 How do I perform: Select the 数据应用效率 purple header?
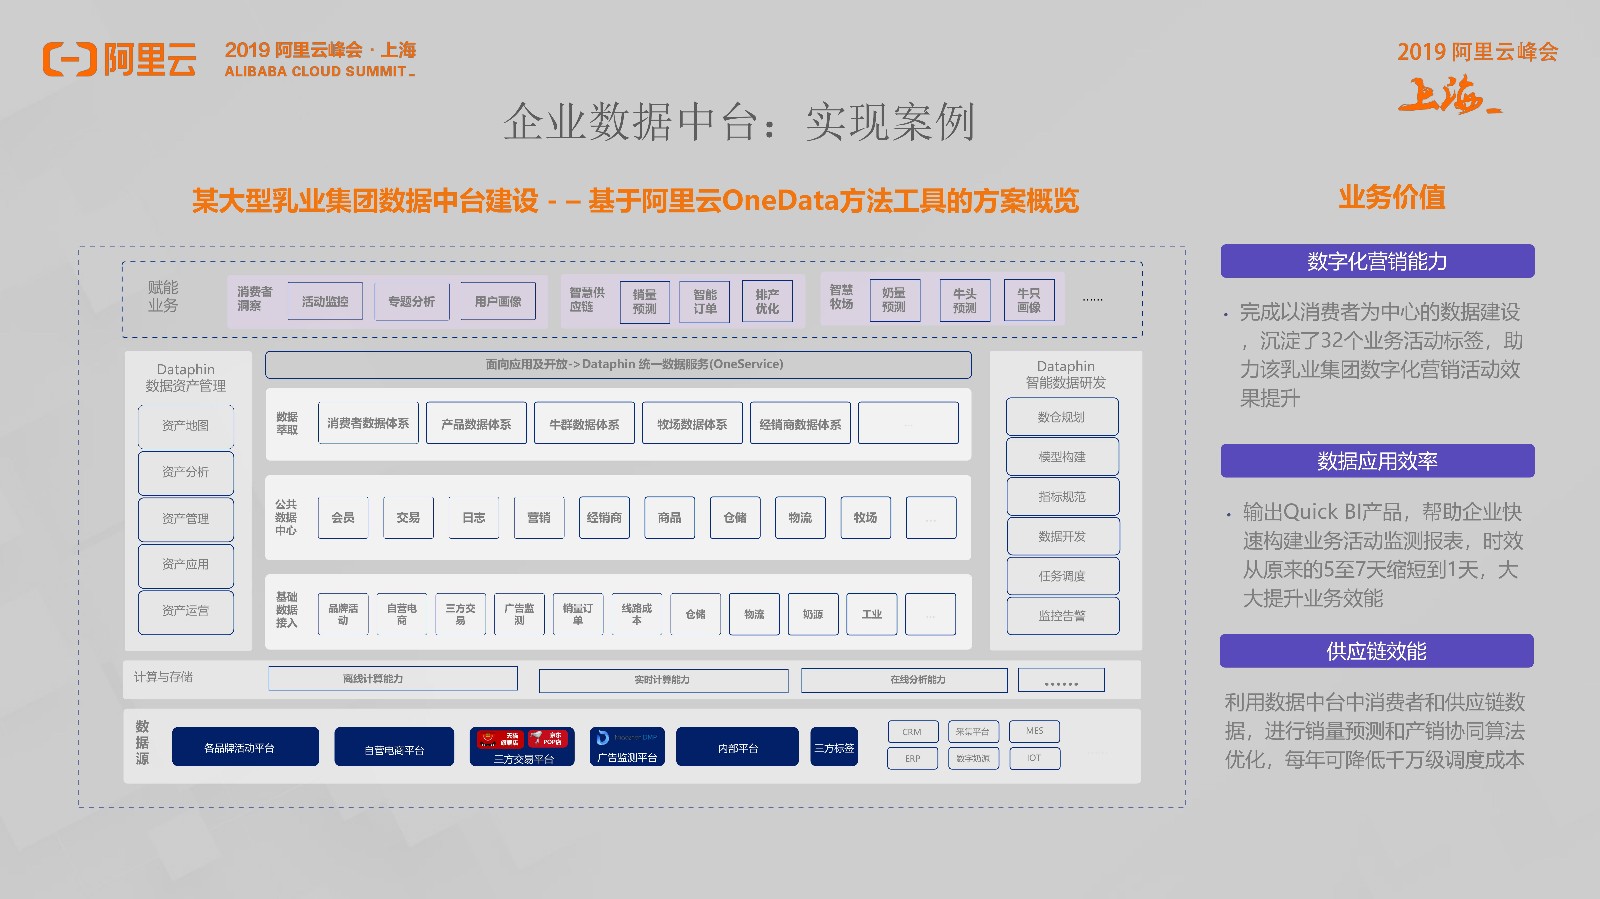1377,461
